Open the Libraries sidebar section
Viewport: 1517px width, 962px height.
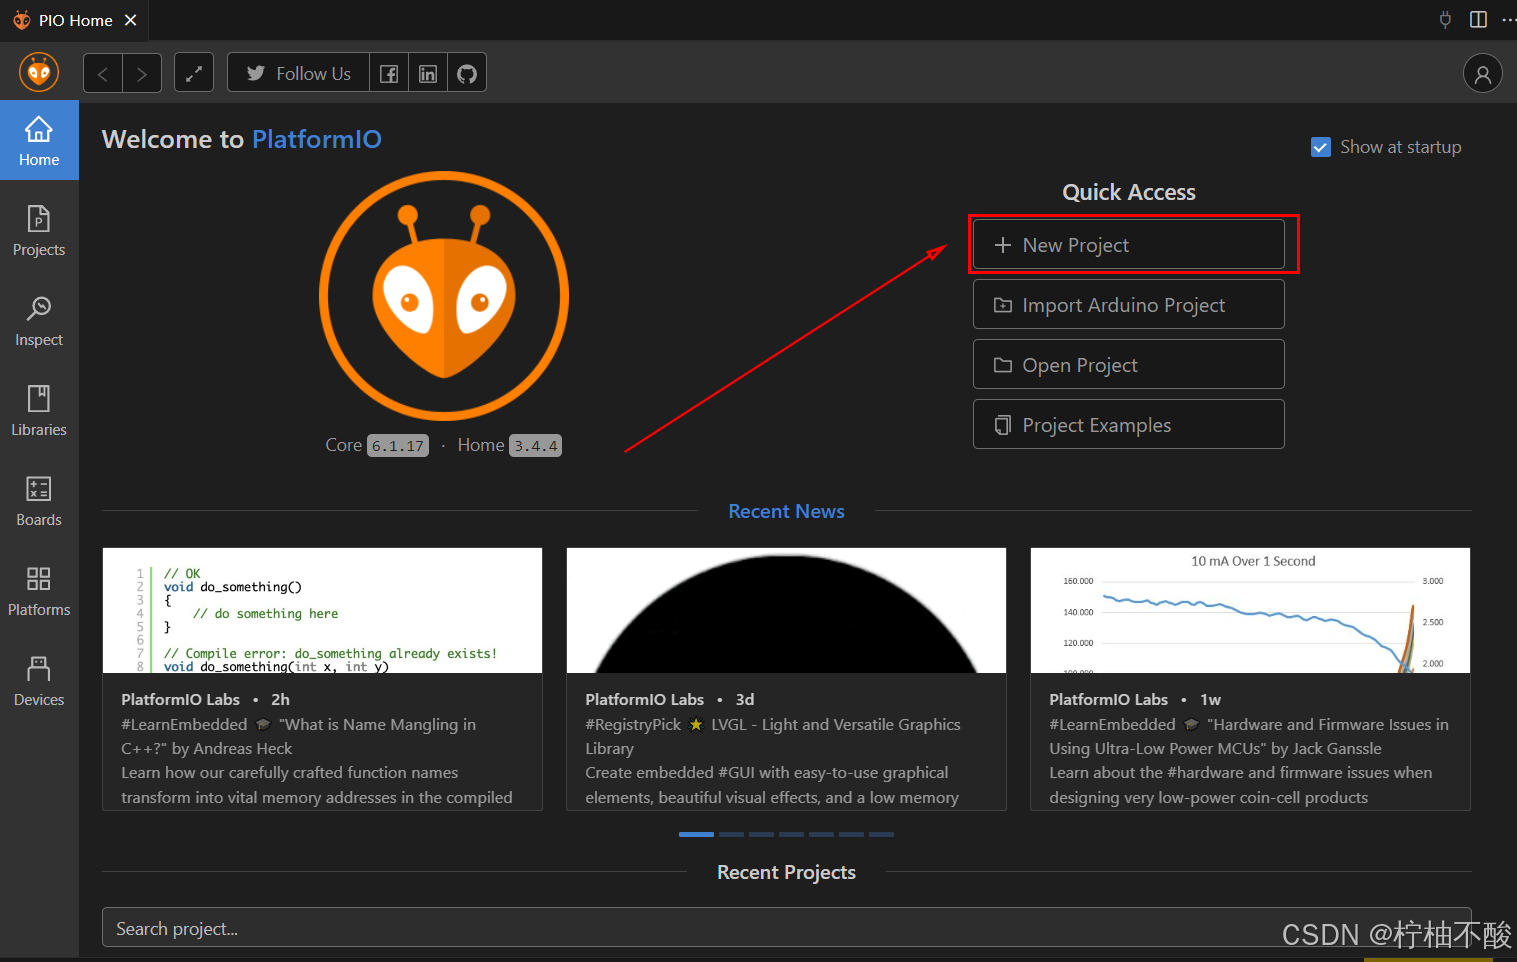39,411
